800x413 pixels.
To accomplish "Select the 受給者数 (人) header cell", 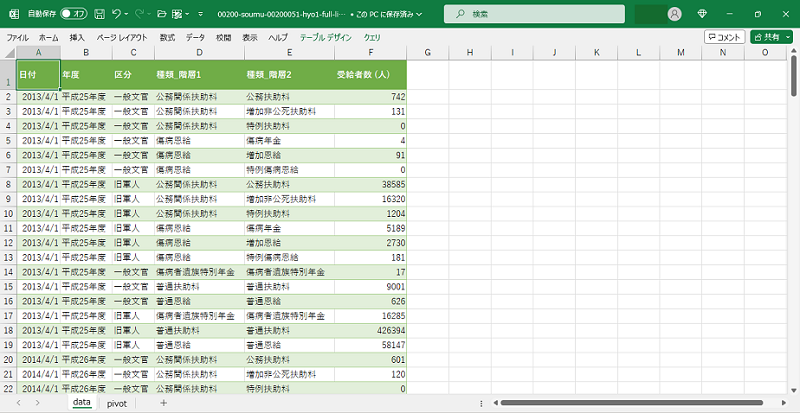I will click(369, 74).
